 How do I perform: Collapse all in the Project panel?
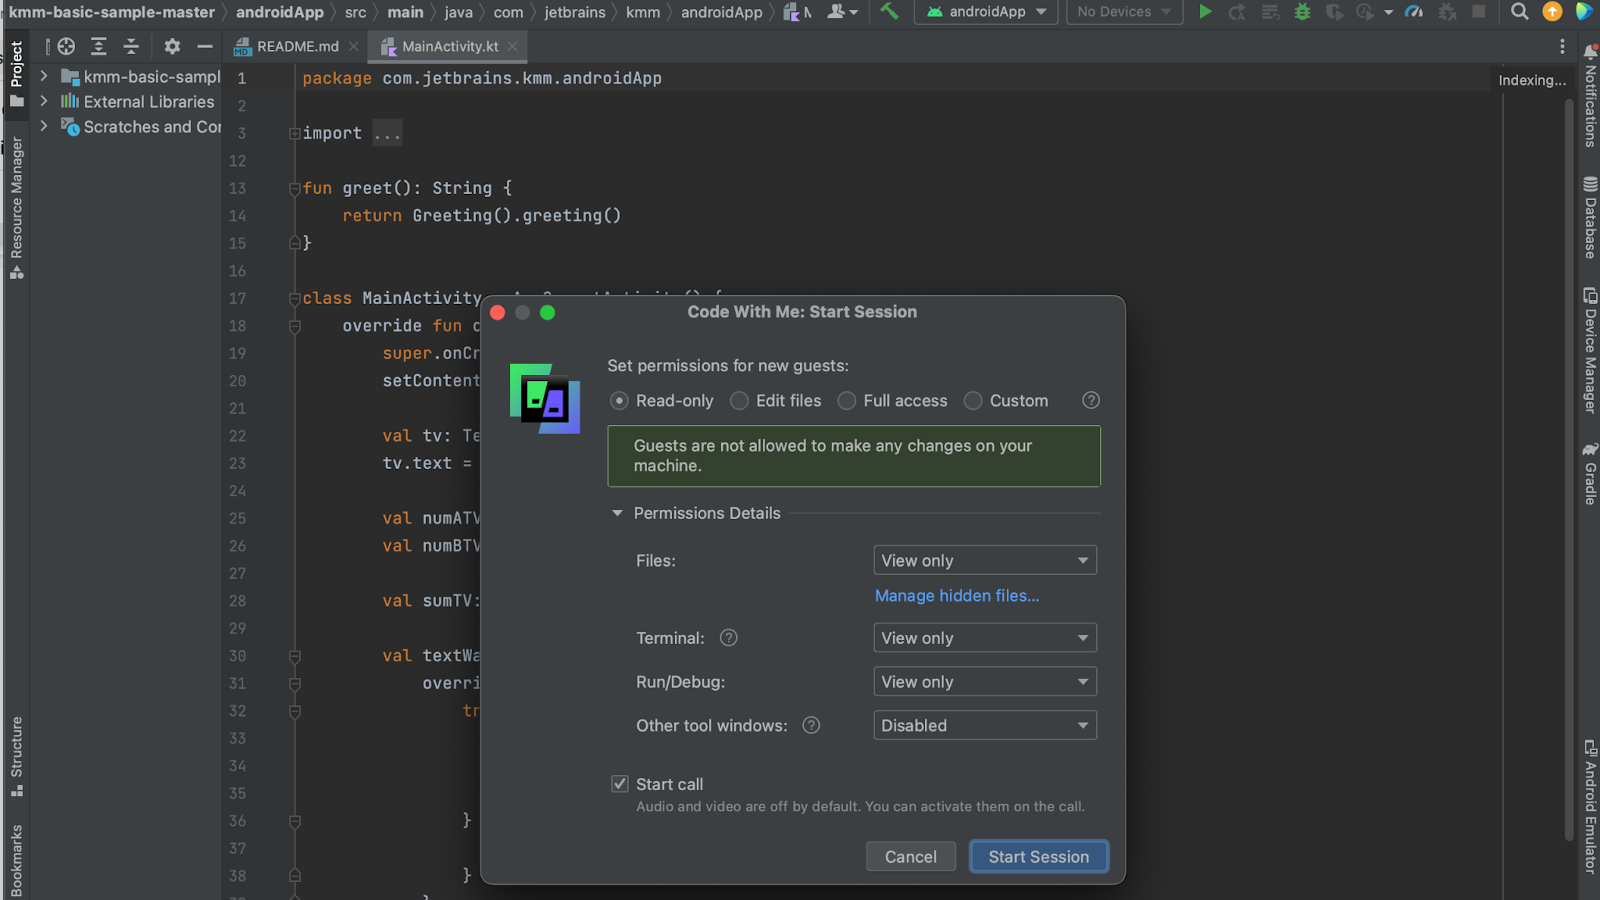131,46
